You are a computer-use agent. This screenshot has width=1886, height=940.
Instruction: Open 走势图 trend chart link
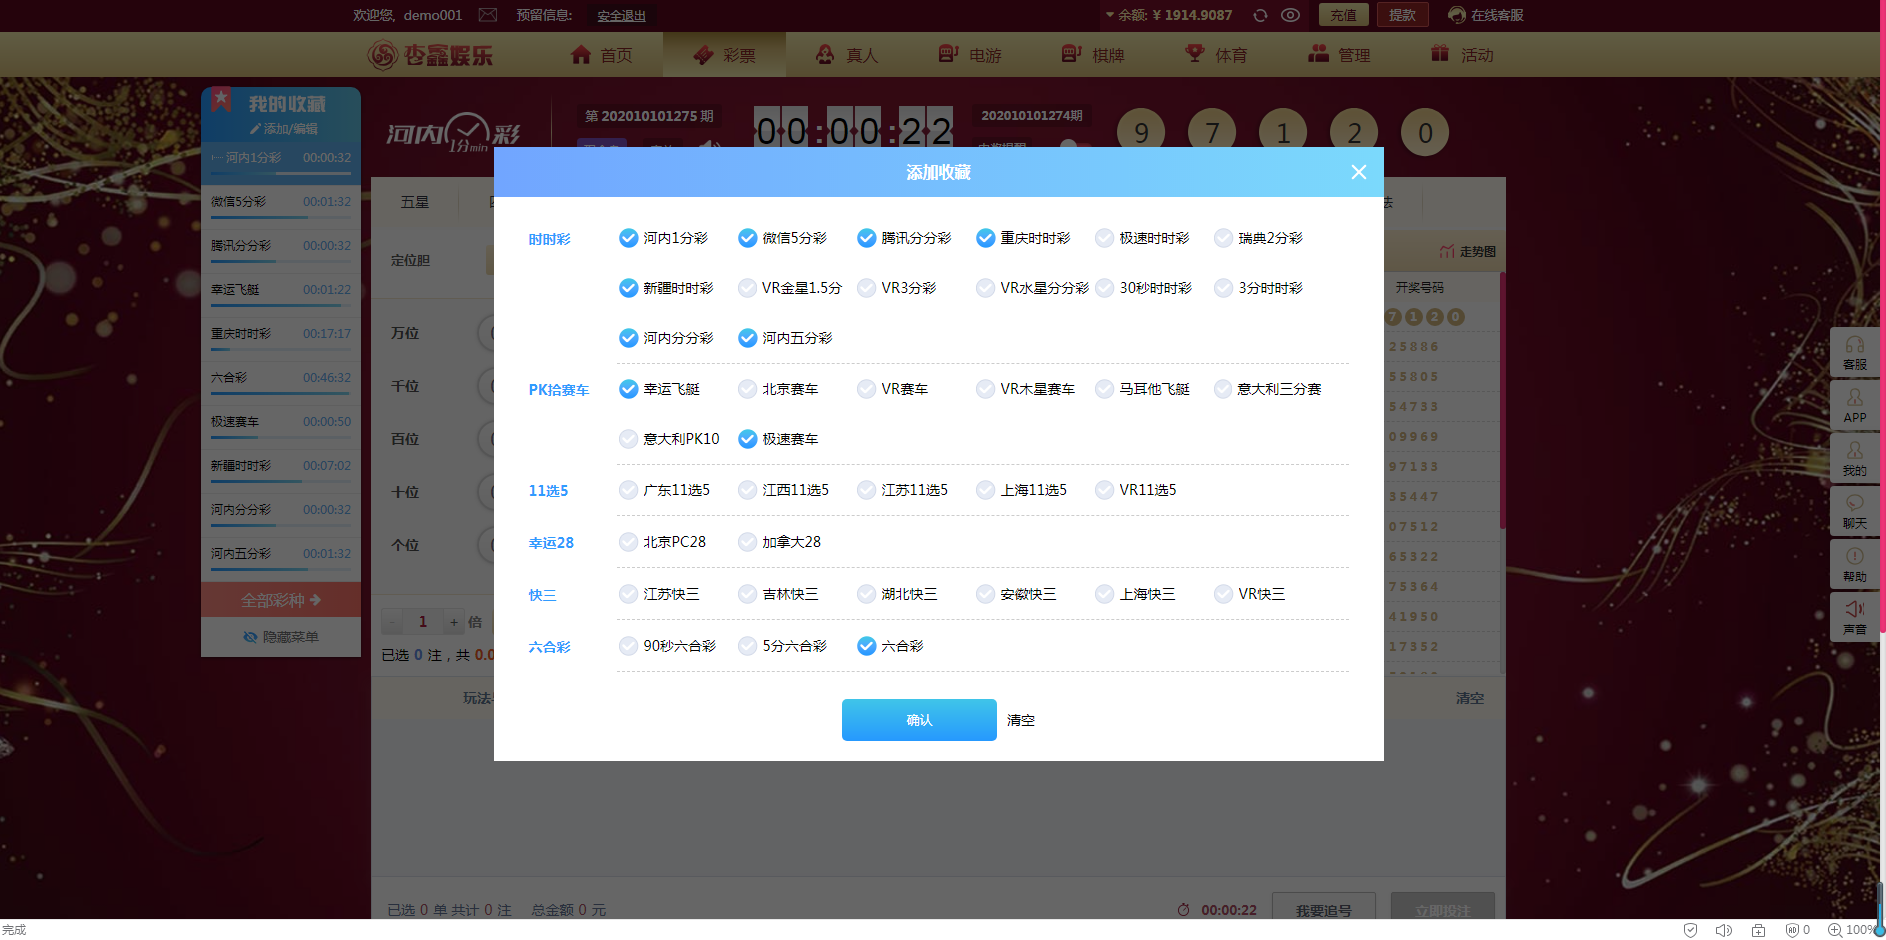pos(1468,251)
